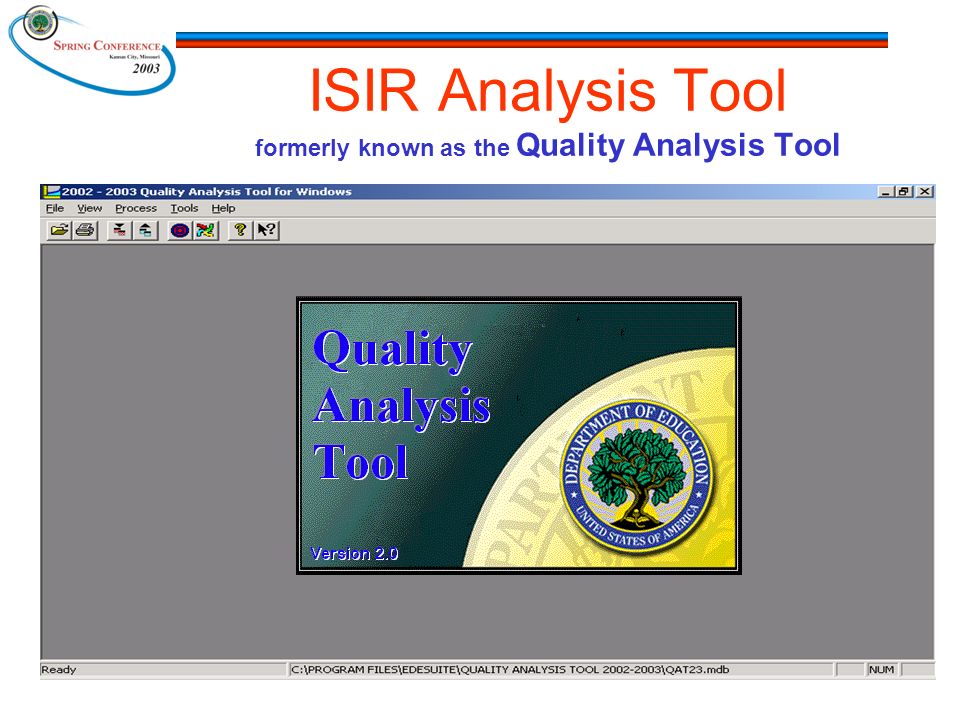Click the Department of Education seal
The height and width of the screenshot is (720, 960).
click(637, 478)
